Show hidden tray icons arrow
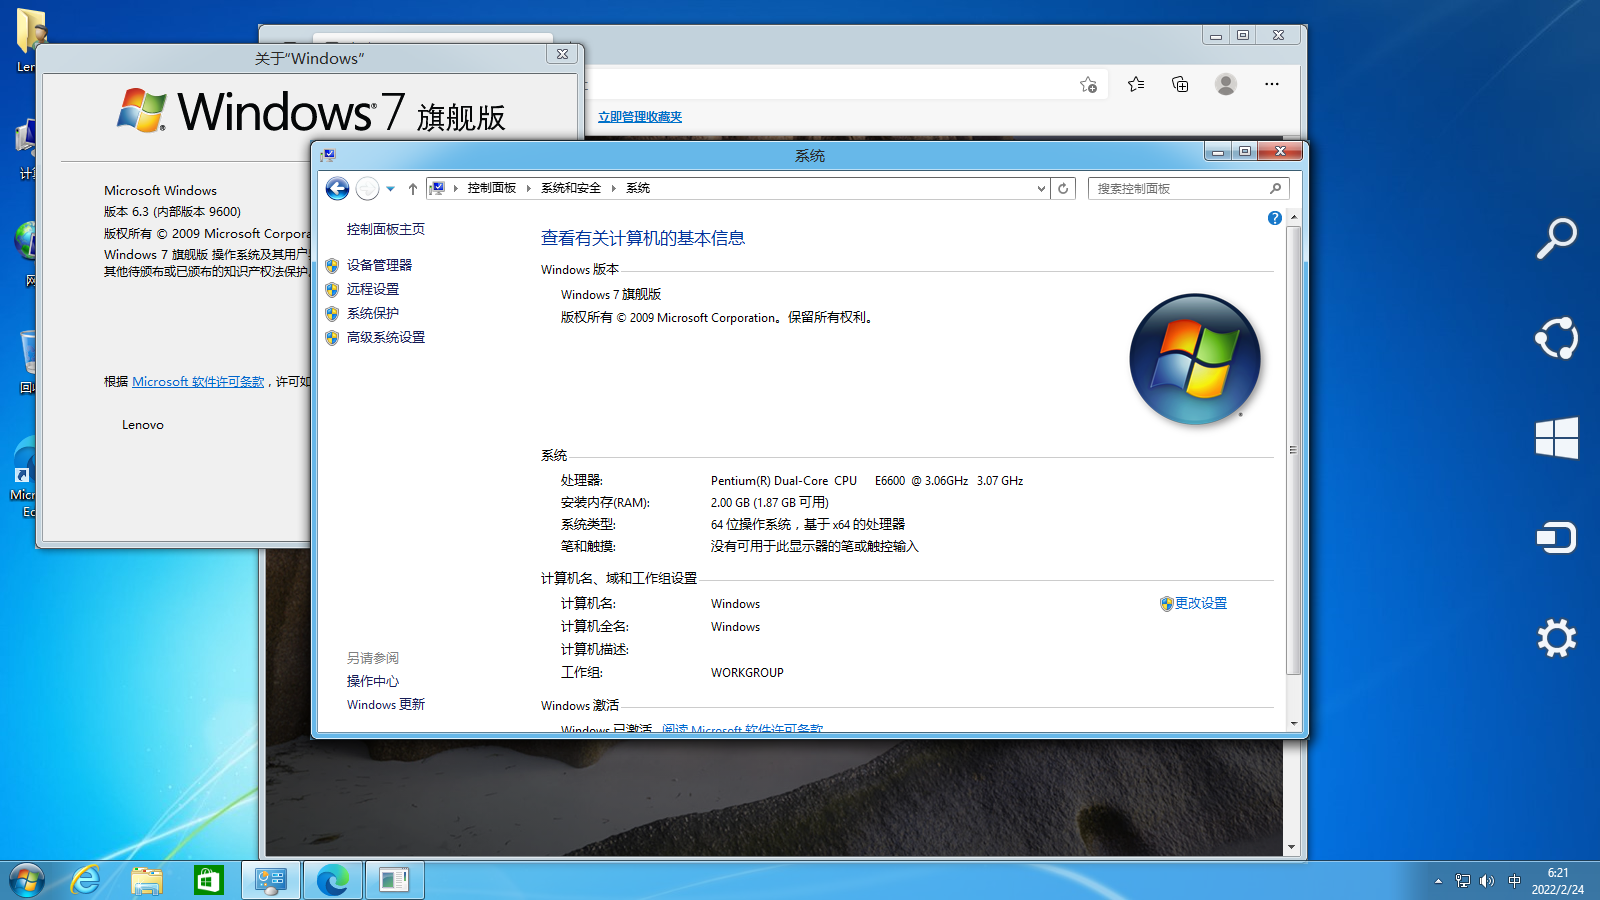1600x900 pixels. click(x=1438, y=881)
